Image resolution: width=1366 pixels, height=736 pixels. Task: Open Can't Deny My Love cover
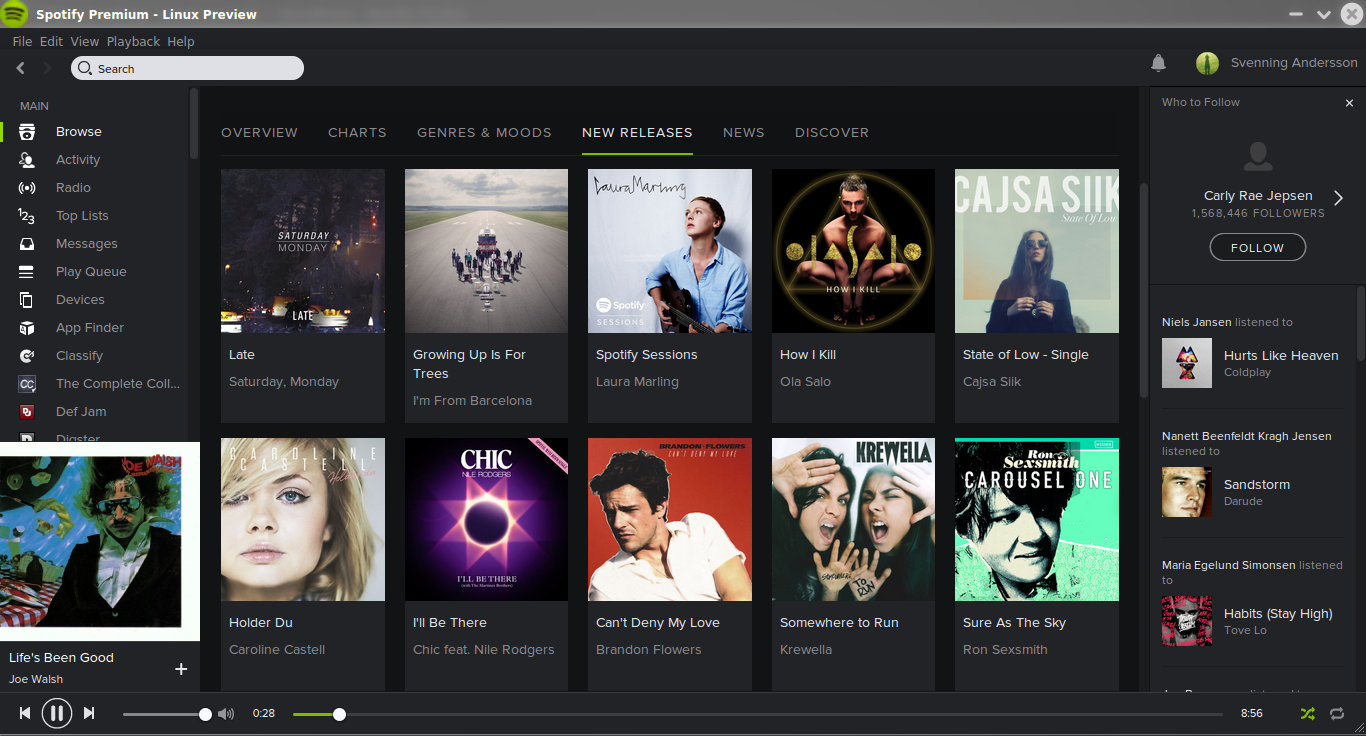pos(670,519)
